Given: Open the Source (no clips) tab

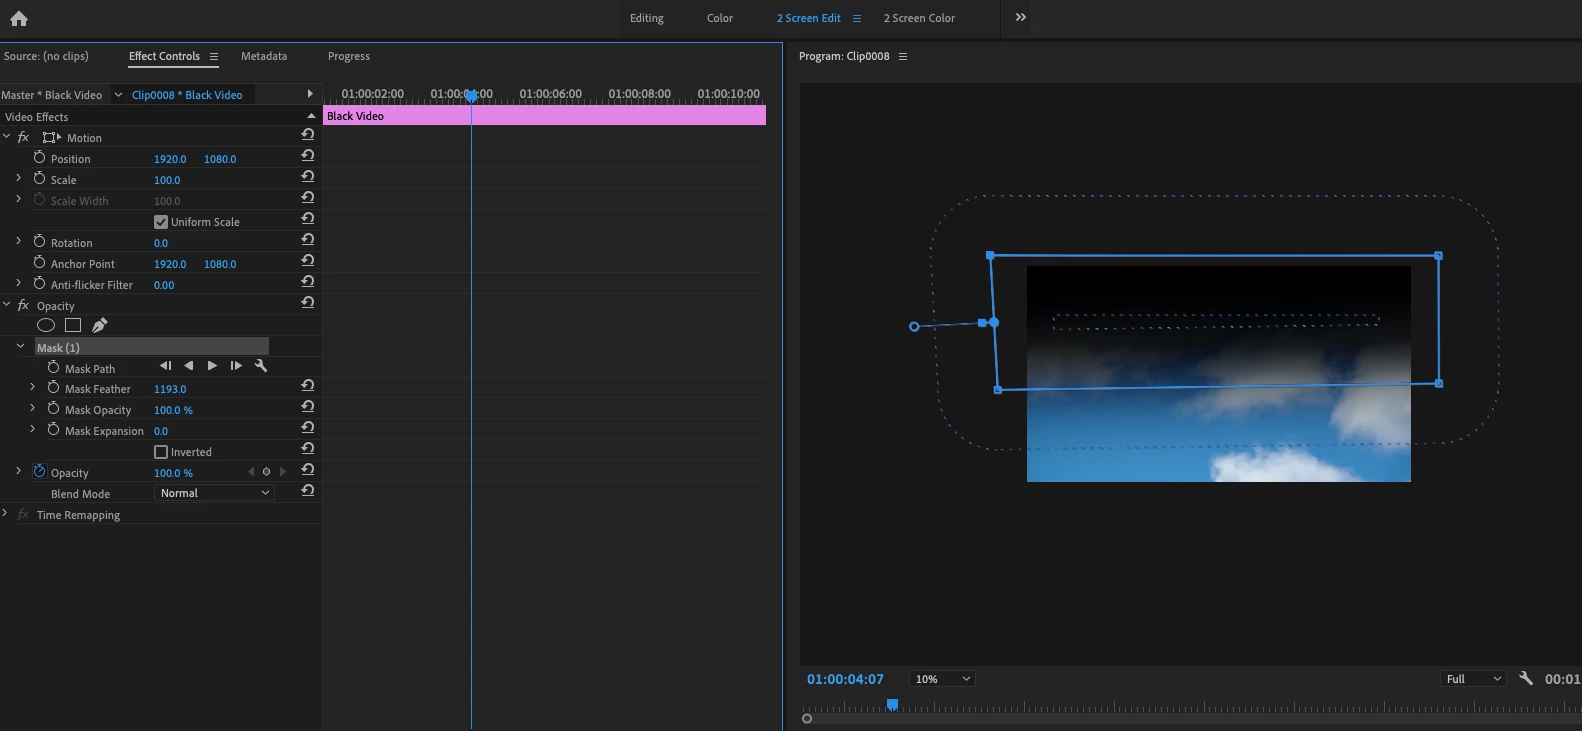Looking at the screenshot, I should (x=46, y=56).
